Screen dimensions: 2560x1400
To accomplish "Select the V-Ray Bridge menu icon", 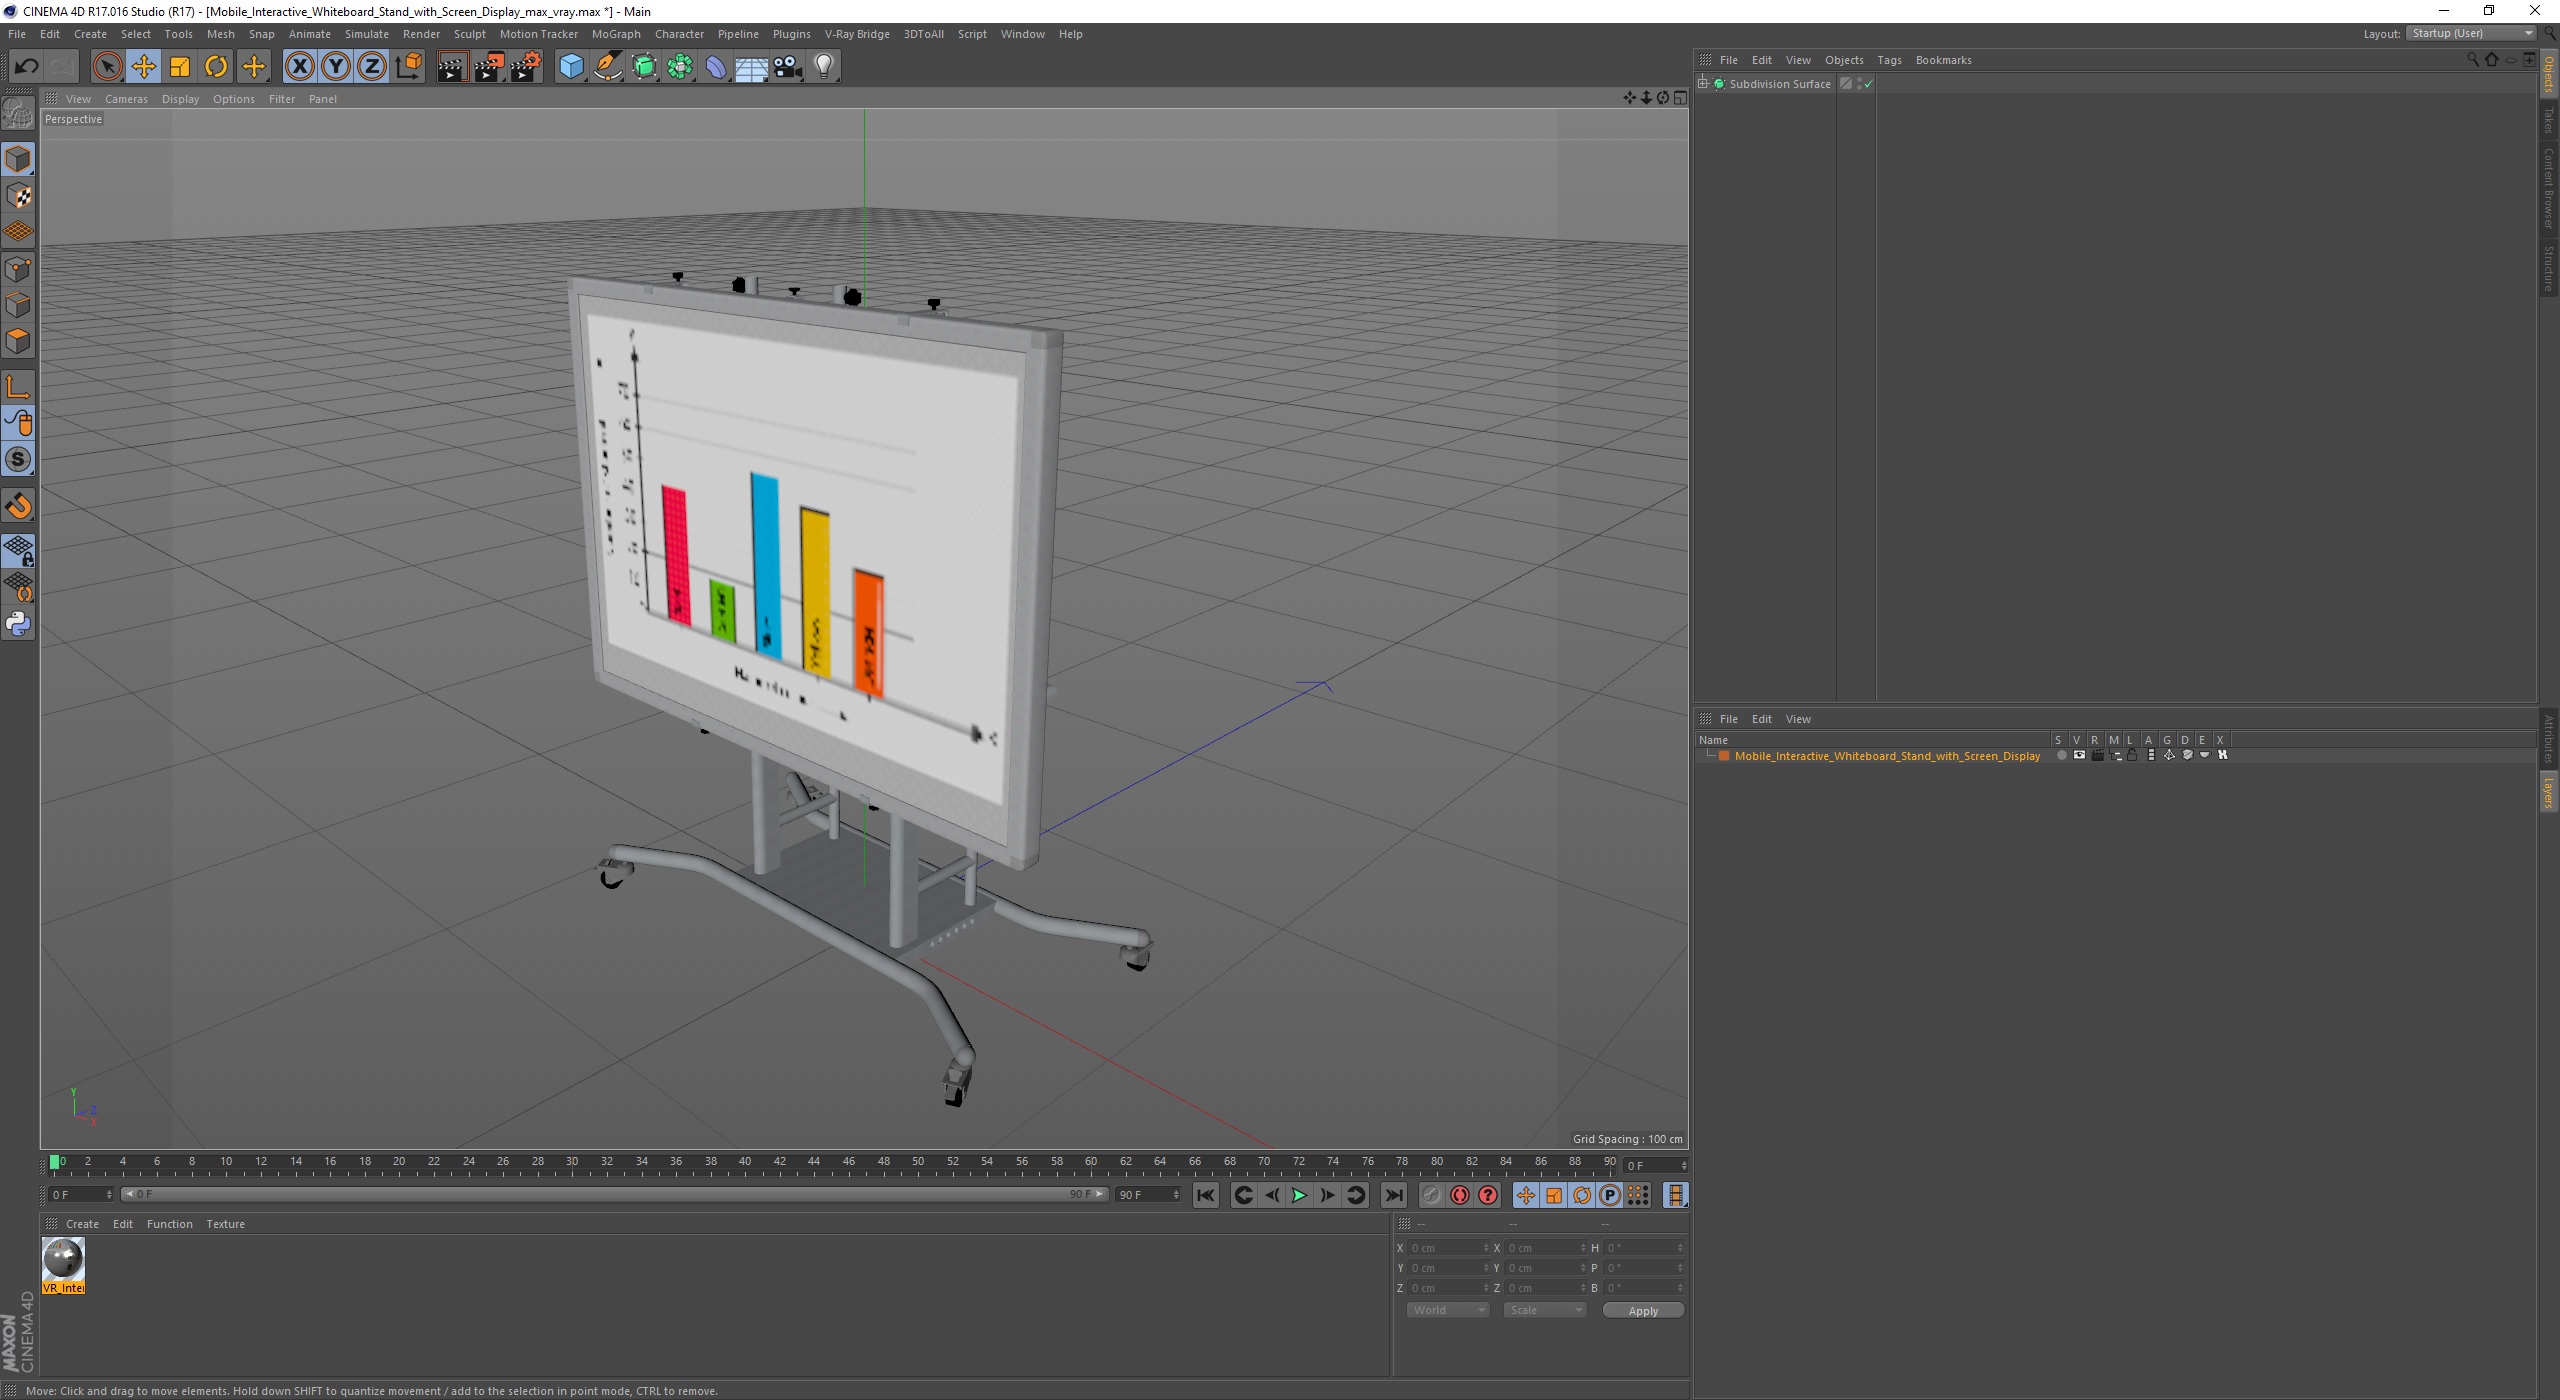I will click(x=857, y=33).
